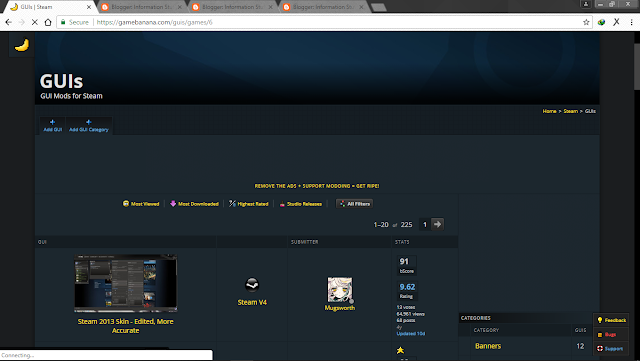640x361 pixels.
Task: Click the gold star award icon
Action: 400,350
